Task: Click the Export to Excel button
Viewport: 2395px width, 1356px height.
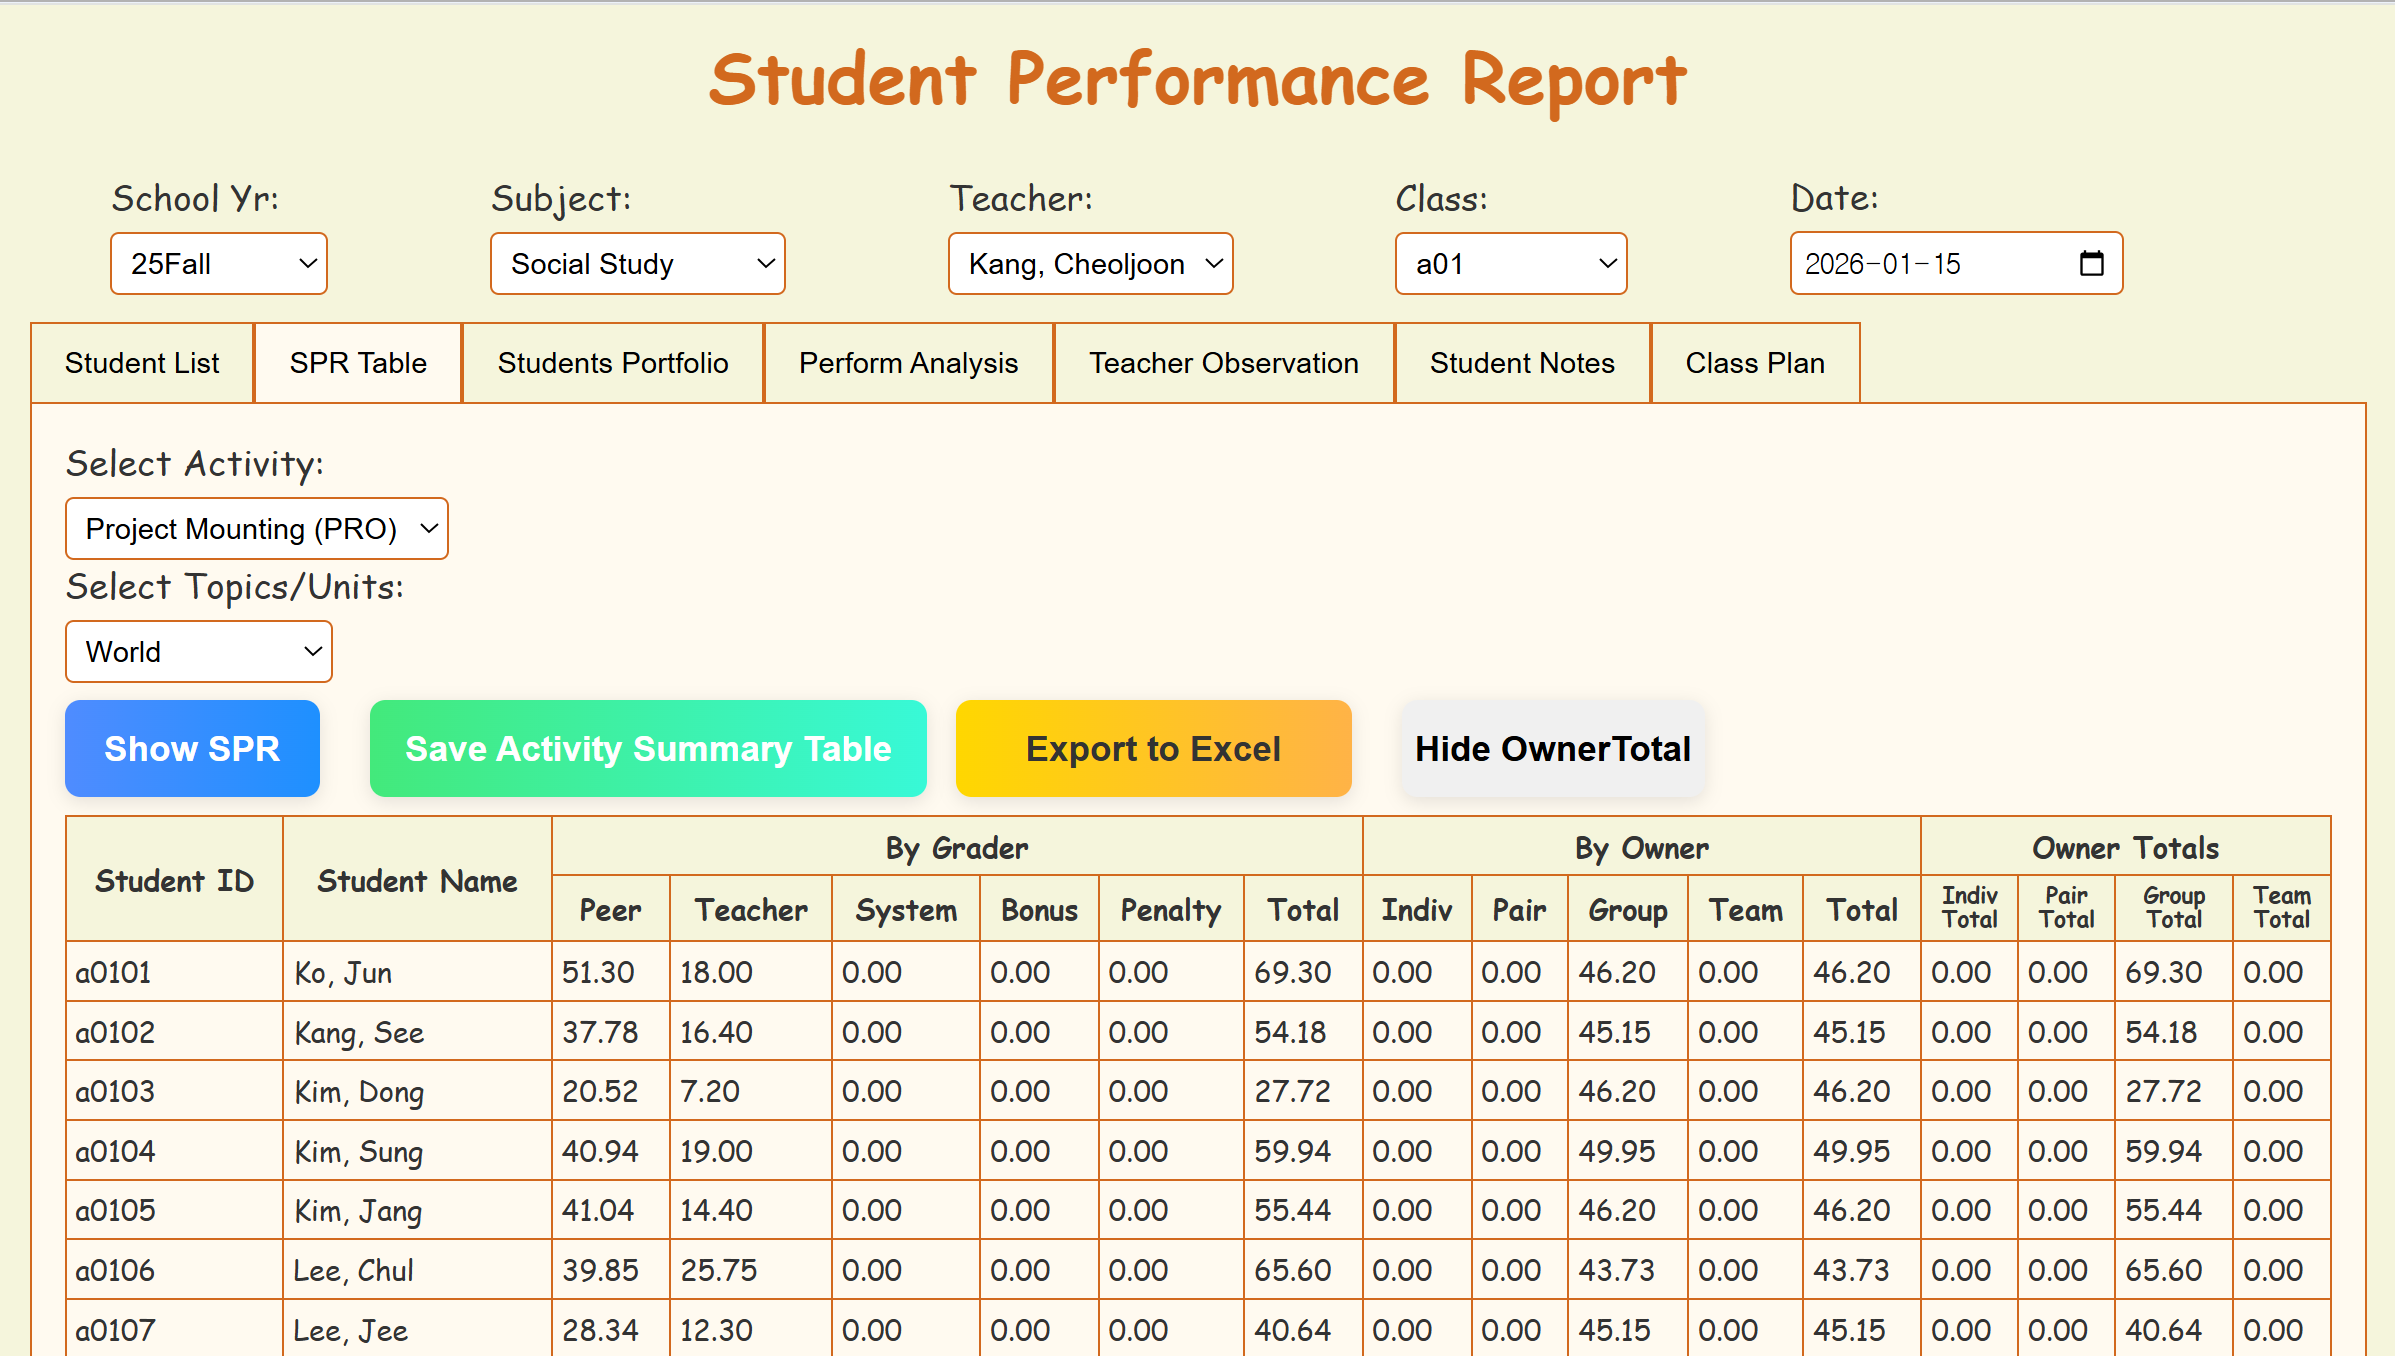Action: point(1153,749)
